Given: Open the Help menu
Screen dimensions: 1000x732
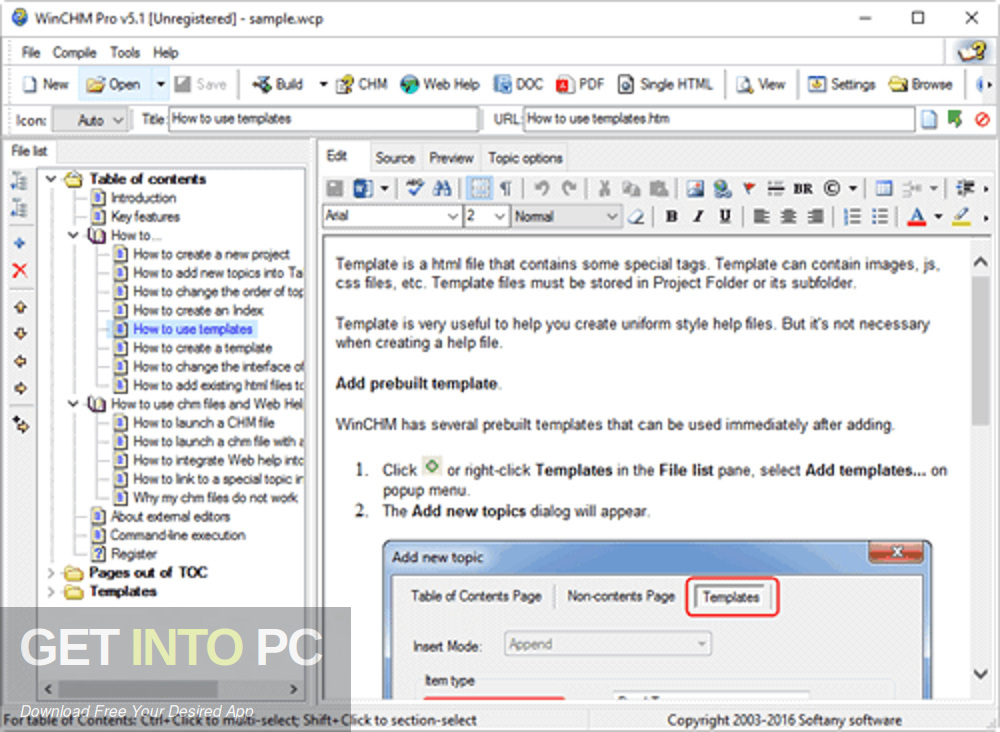Looking at the screenshot, I should (x=165, y=52).
